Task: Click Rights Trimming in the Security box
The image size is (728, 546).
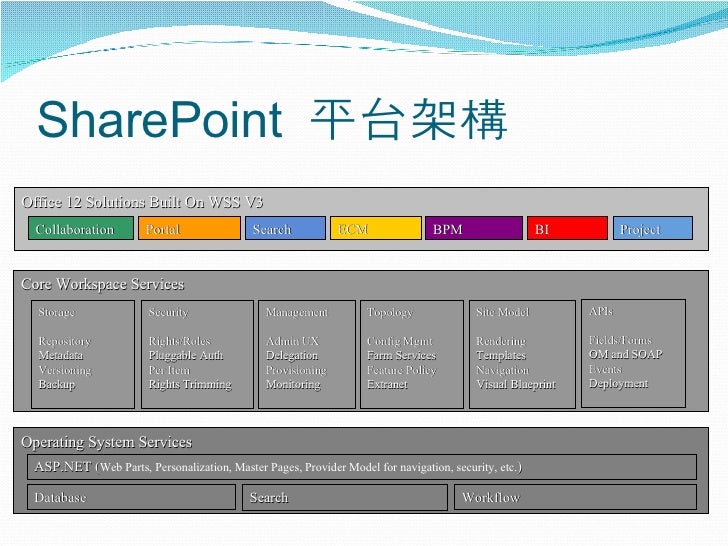Action: click(x=190, y=384)
